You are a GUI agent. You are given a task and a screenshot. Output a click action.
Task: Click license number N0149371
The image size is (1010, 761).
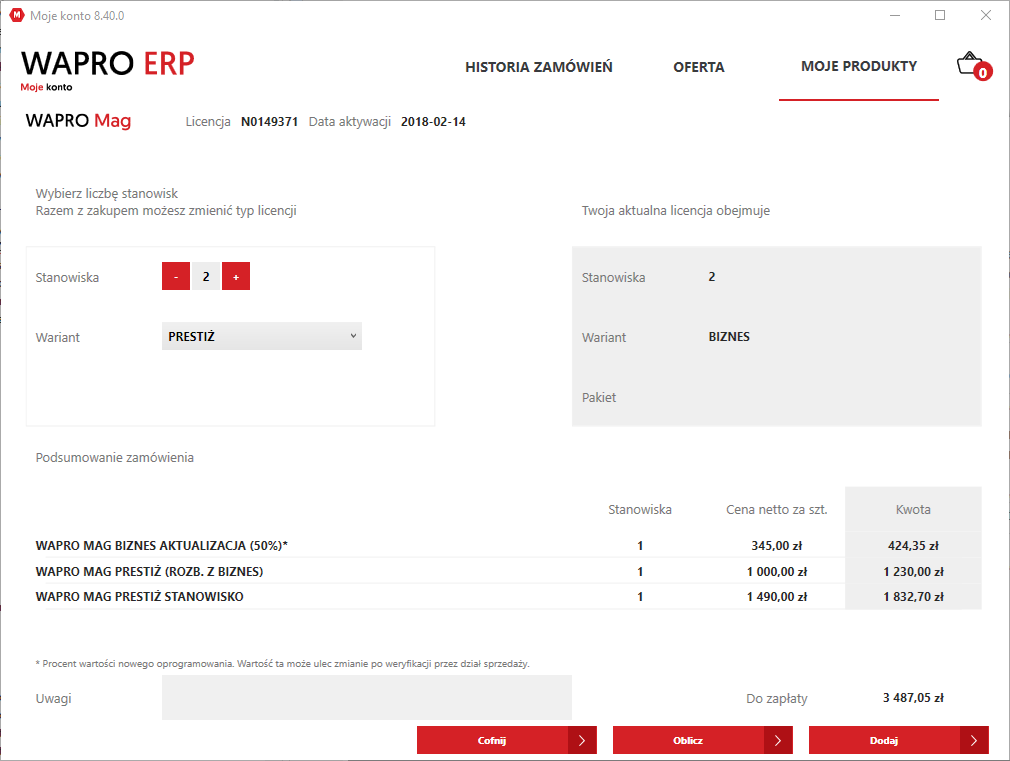coord(269,122)
